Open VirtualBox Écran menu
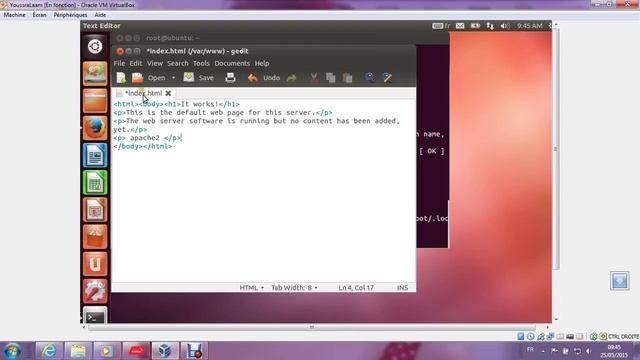 40,15
